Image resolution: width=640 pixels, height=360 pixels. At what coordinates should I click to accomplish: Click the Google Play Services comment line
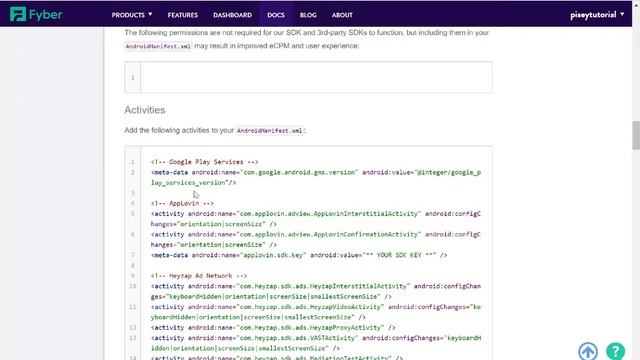(204, 162)
